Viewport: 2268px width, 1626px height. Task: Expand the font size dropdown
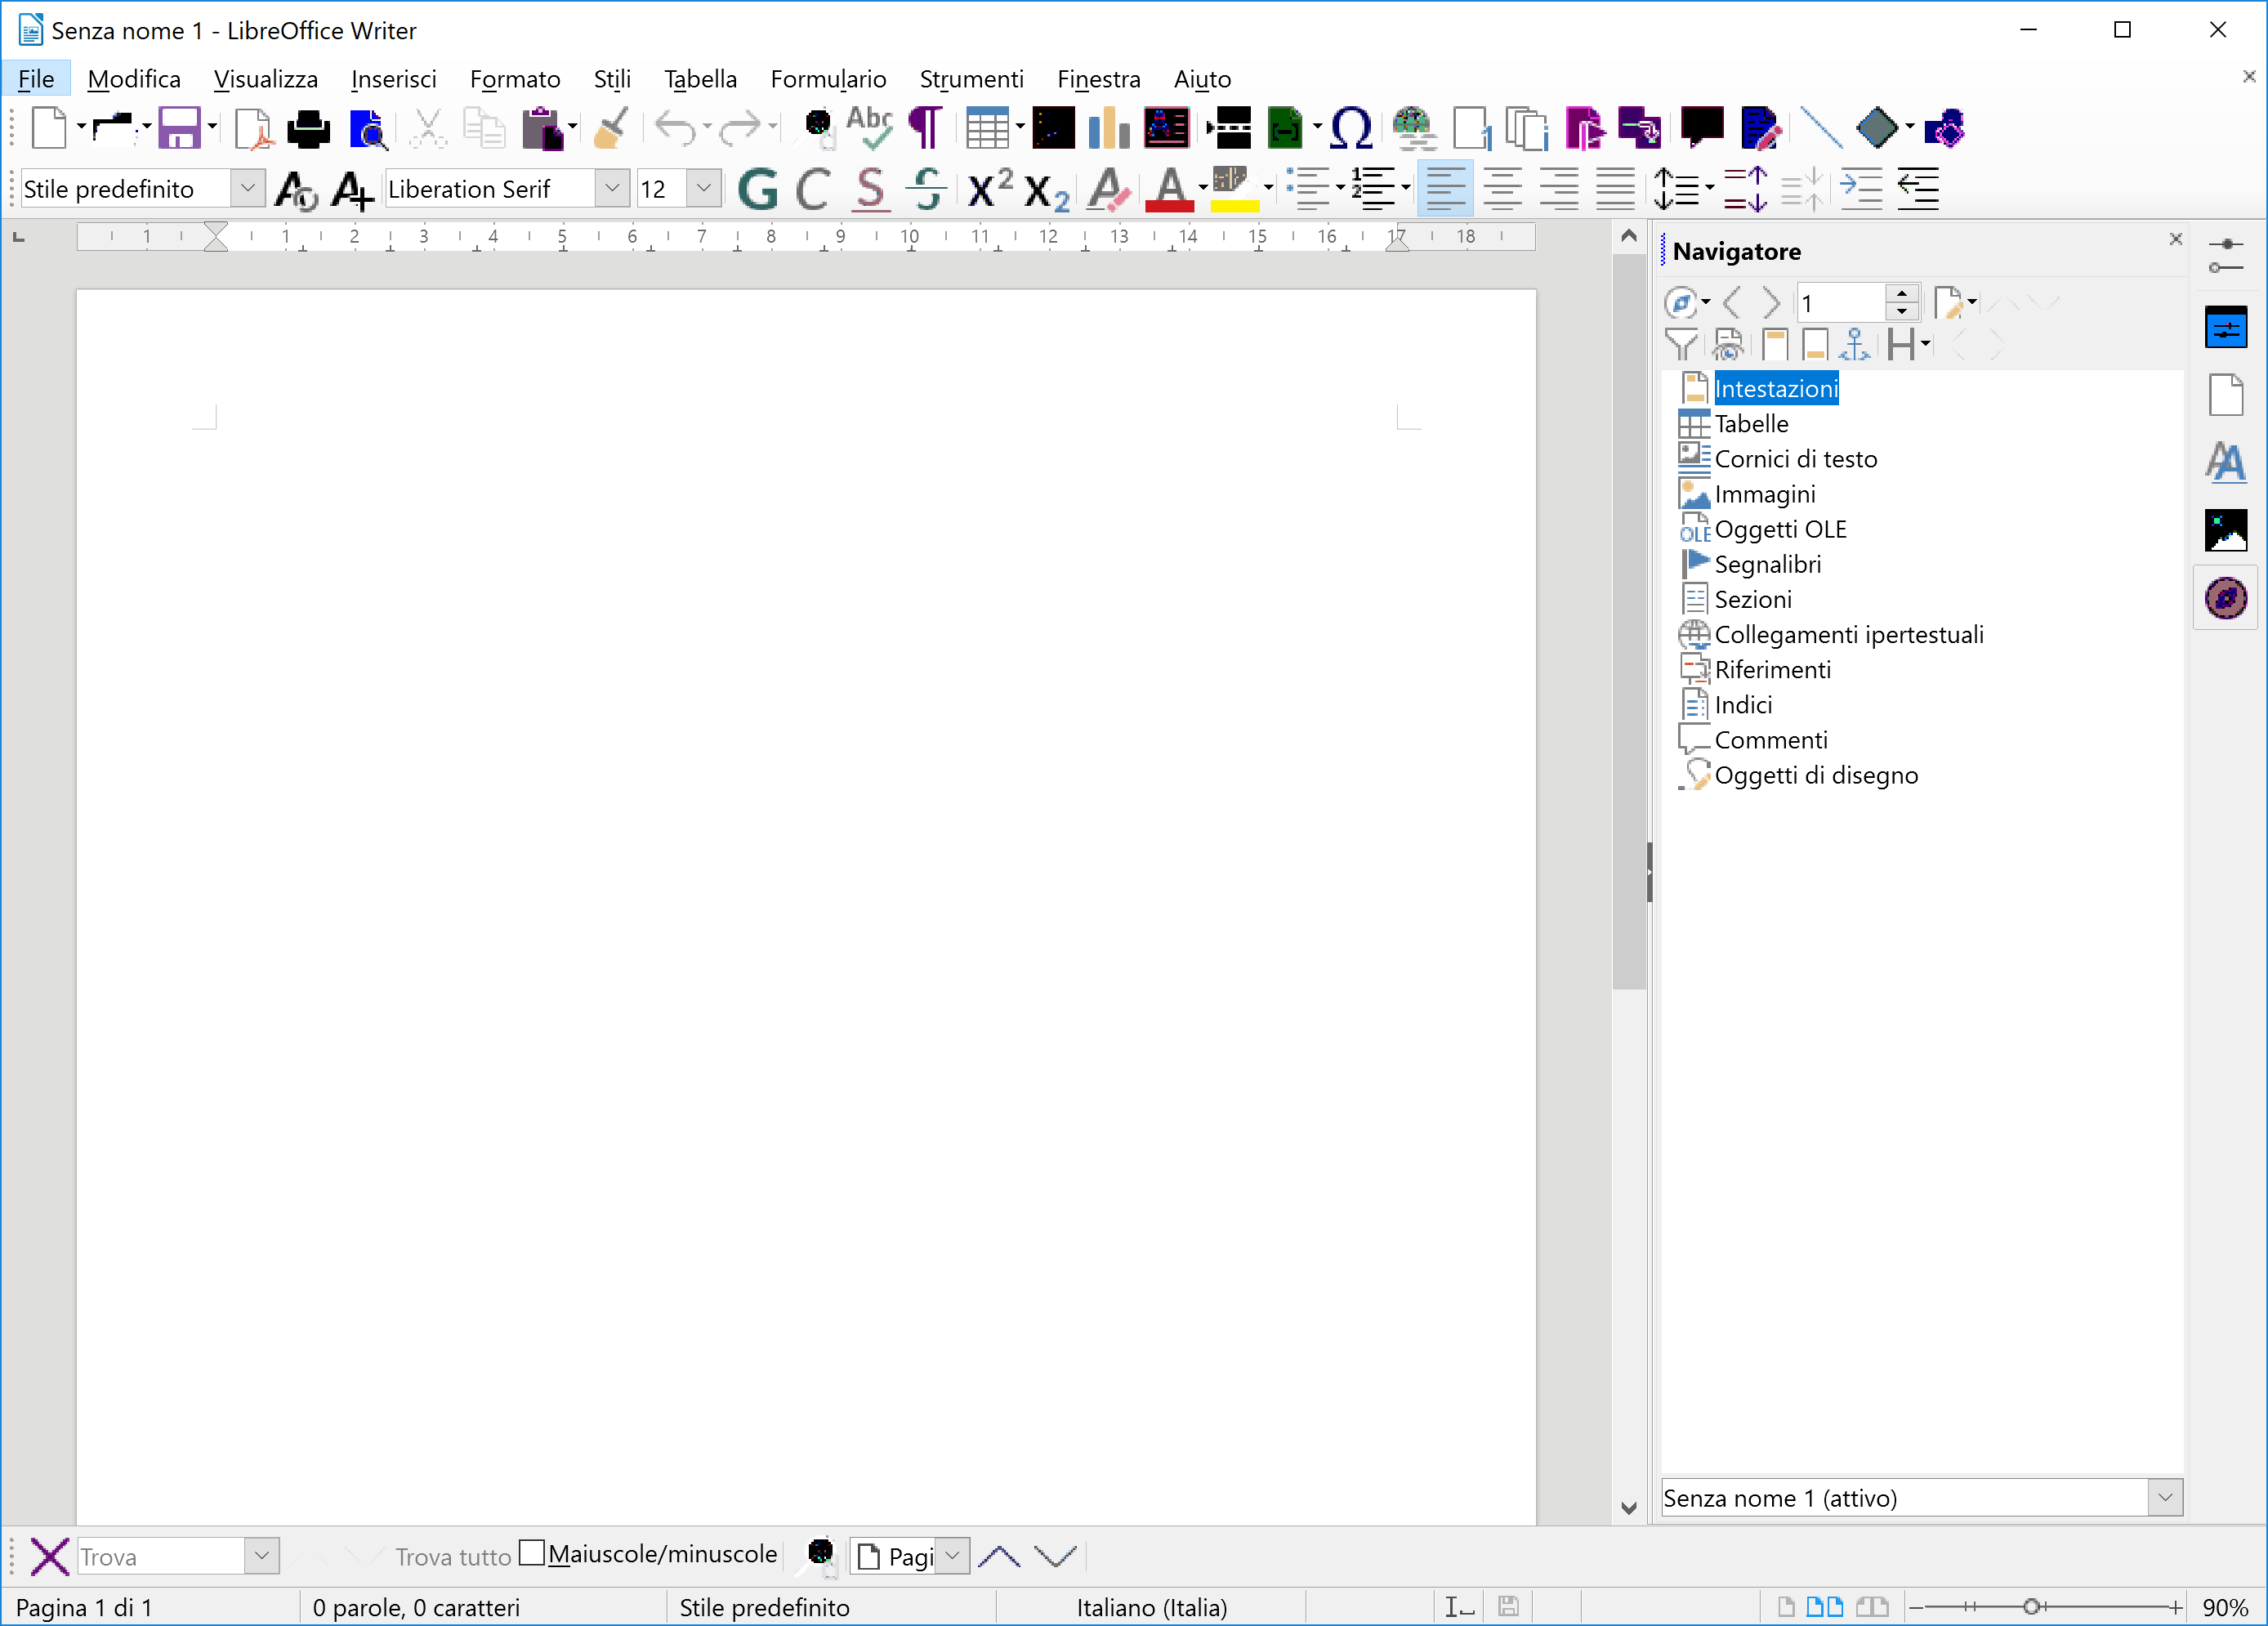pos(703,188)
